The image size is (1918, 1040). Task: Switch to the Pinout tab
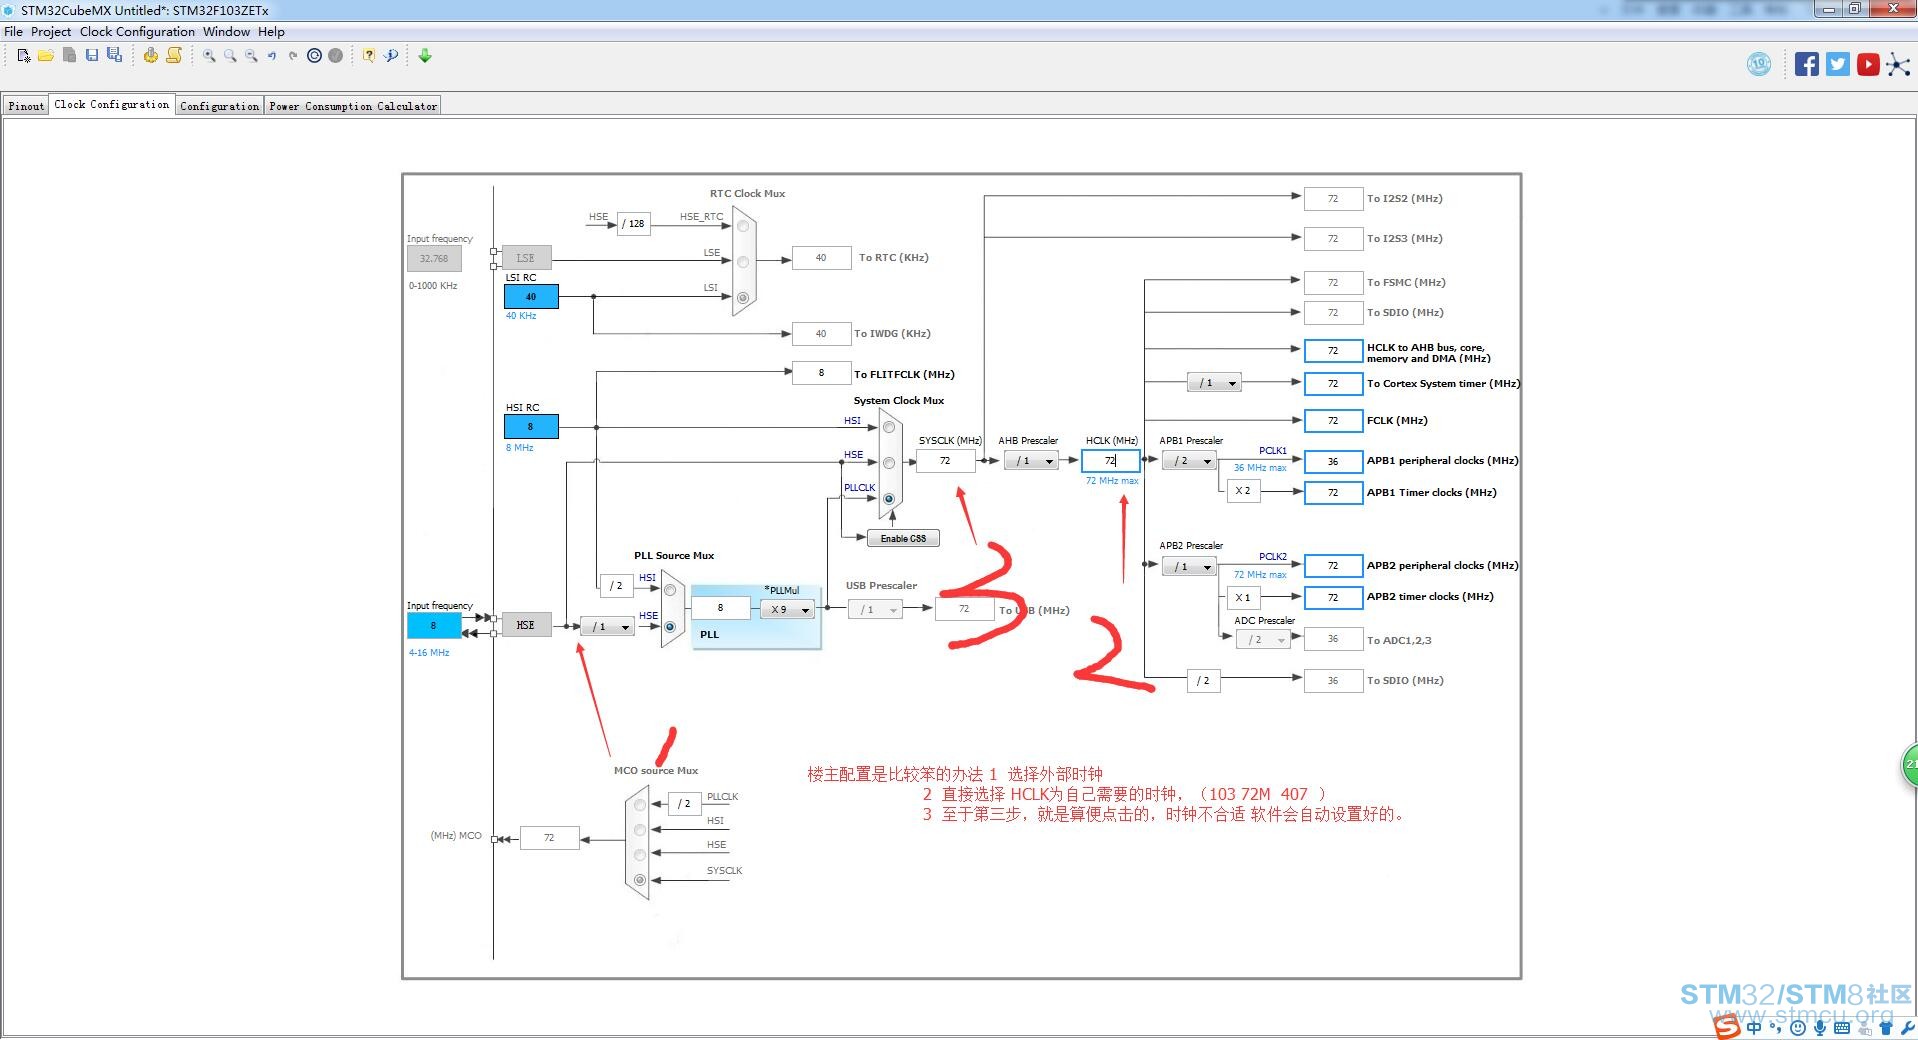26,106
